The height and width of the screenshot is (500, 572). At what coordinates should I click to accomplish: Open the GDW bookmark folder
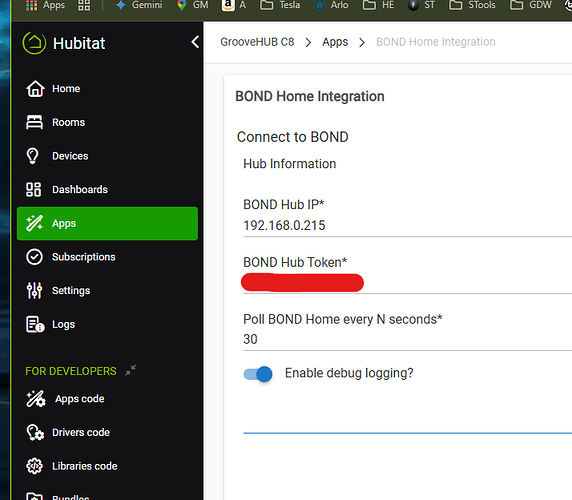531,5
